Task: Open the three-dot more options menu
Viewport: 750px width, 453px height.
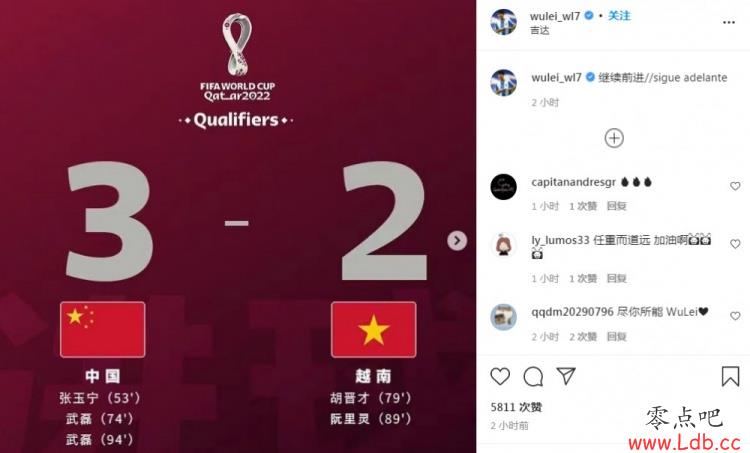Action: point(728,22)
